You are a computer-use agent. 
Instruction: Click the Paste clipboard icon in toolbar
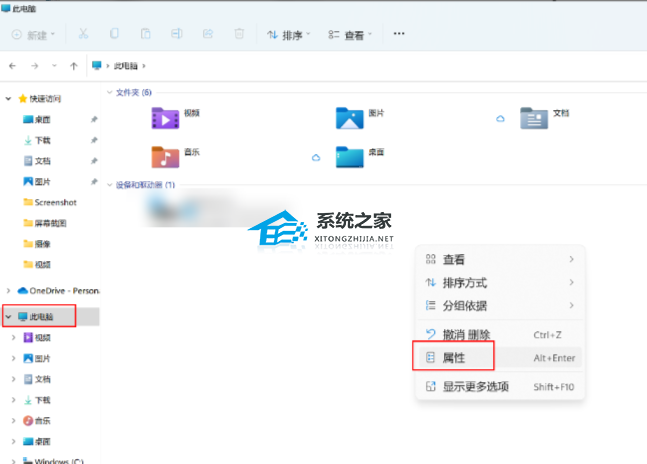(x=146, y=34)
